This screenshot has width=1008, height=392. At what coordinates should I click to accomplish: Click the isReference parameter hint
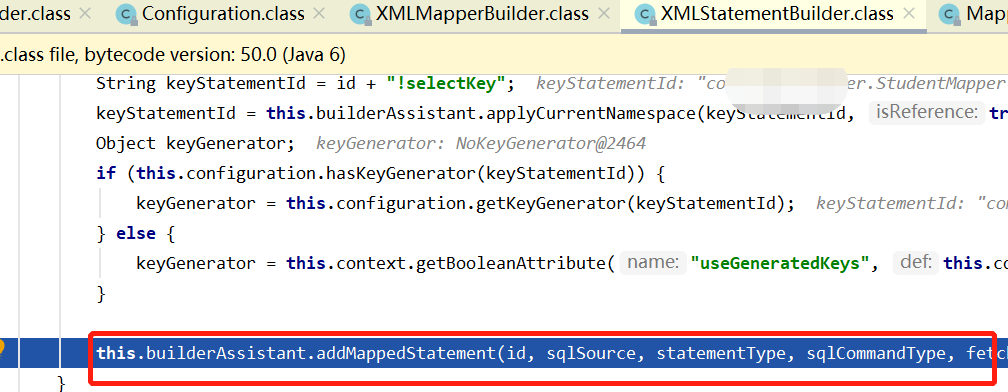926,113
